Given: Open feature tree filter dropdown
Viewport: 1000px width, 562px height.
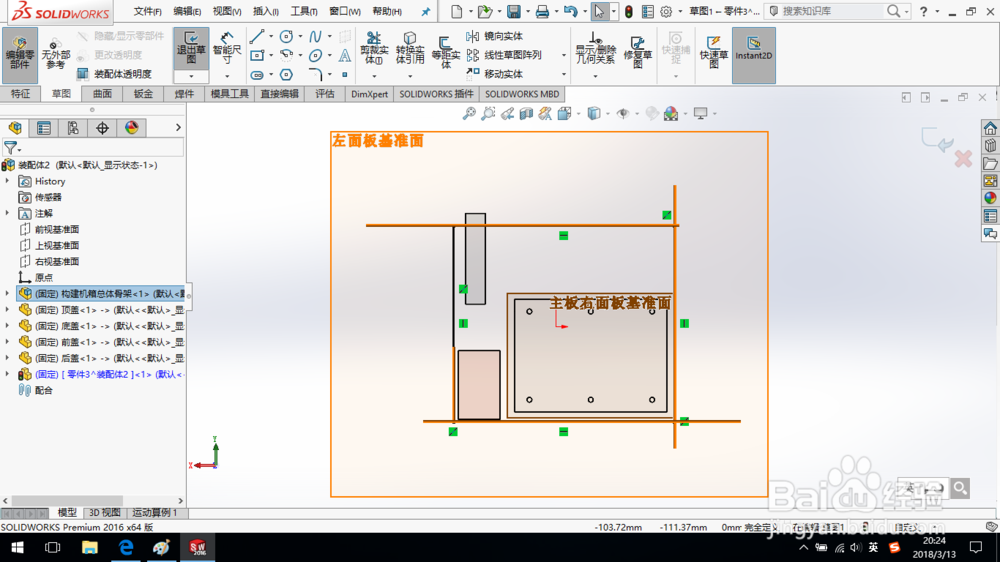Looking at the screenshot, I should point(19,151).
